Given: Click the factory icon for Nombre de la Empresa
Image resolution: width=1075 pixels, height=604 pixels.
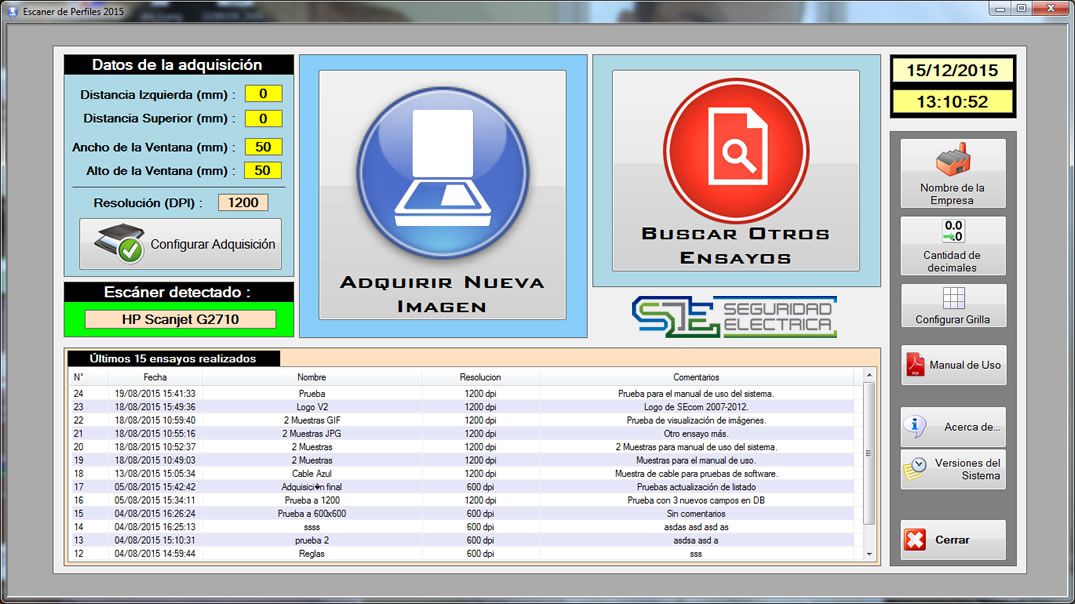Looking at the screenshot, I should pos(952,161).
